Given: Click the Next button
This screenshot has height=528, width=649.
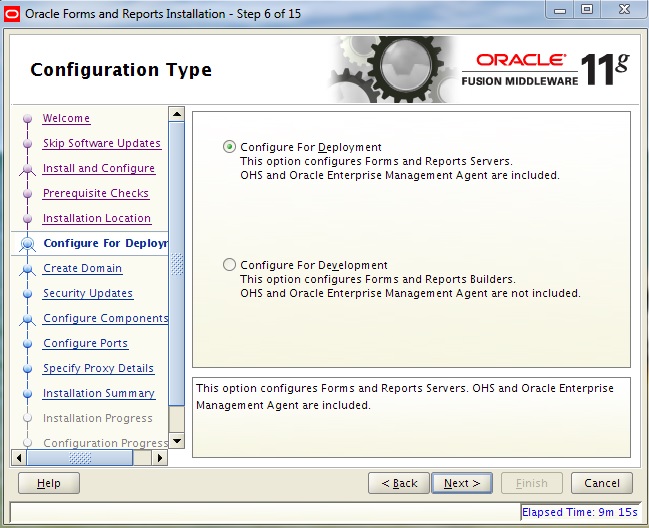Looking at the screenshot, I should coord(462,483).
